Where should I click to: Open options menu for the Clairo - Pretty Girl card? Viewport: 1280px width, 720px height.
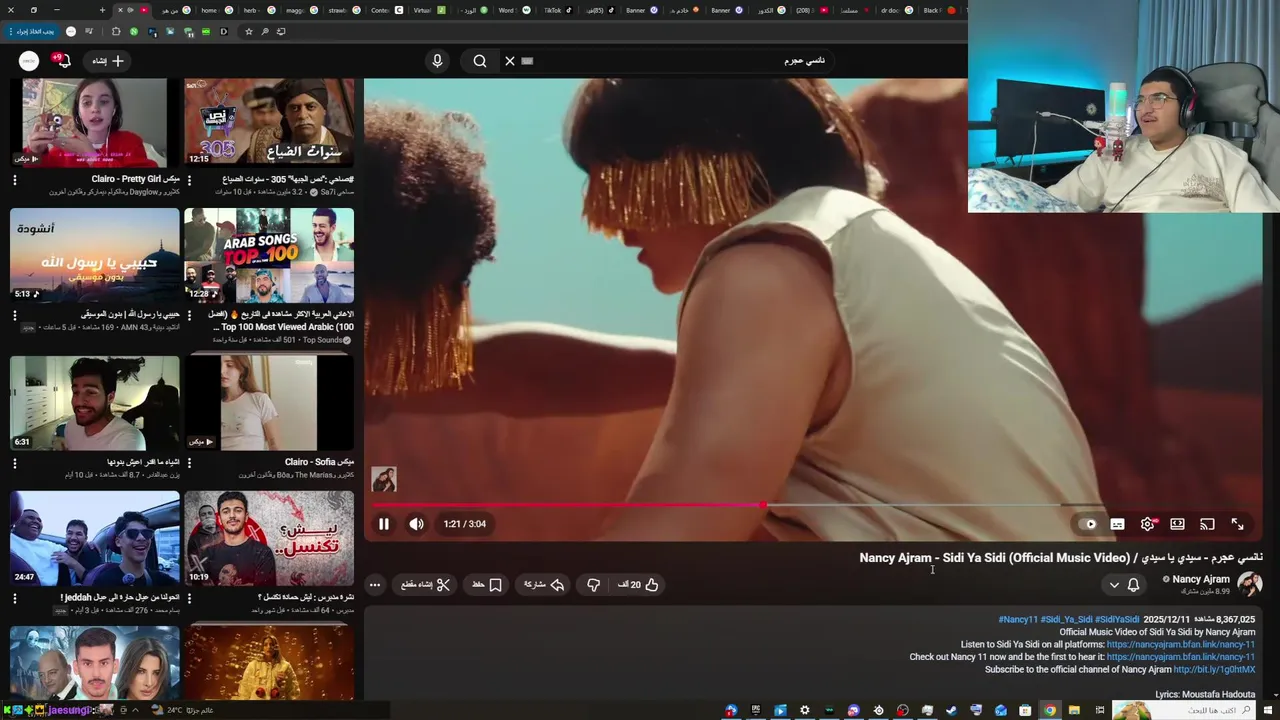point(15,180)
